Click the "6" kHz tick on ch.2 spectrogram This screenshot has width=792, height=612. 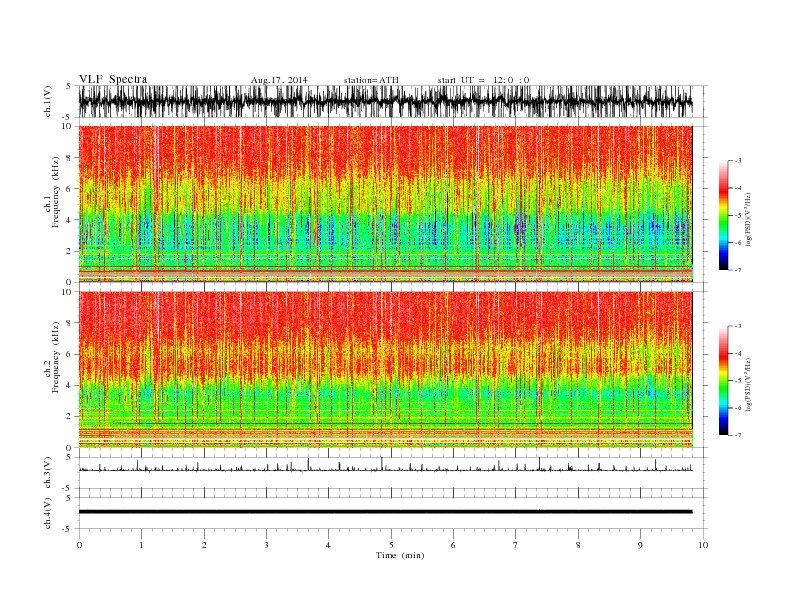pyautogui.click(x=69, y=354)
